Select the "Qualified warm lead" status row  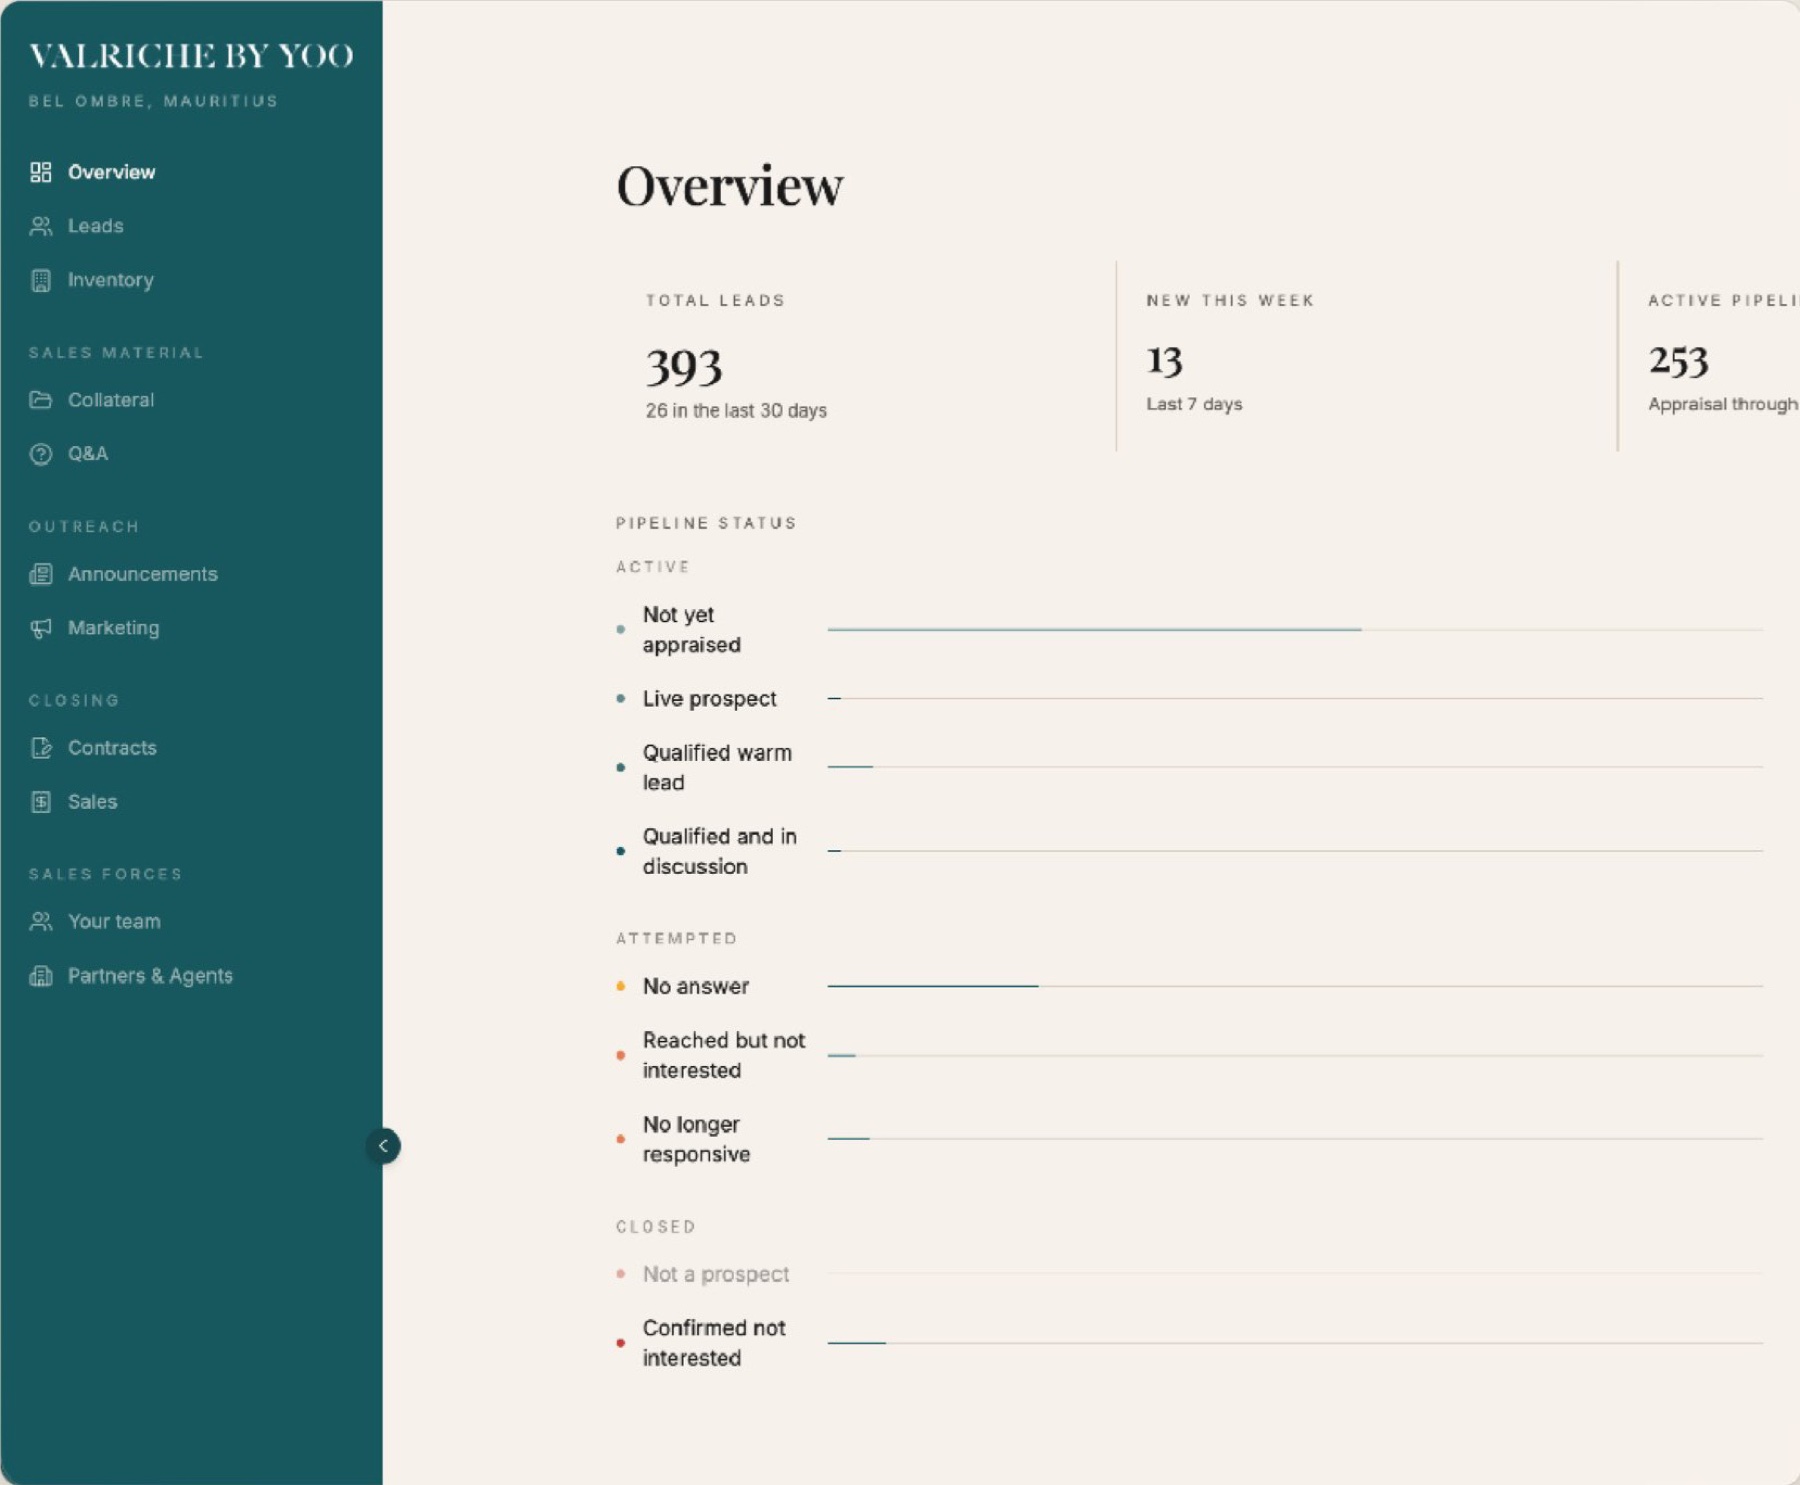[1189, 768]
